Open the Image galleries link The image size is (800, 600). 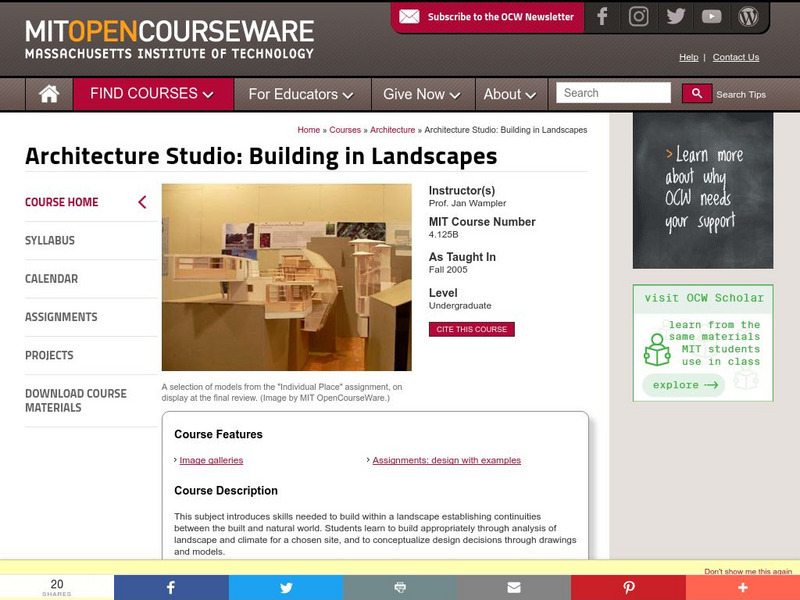coord(211,460)
